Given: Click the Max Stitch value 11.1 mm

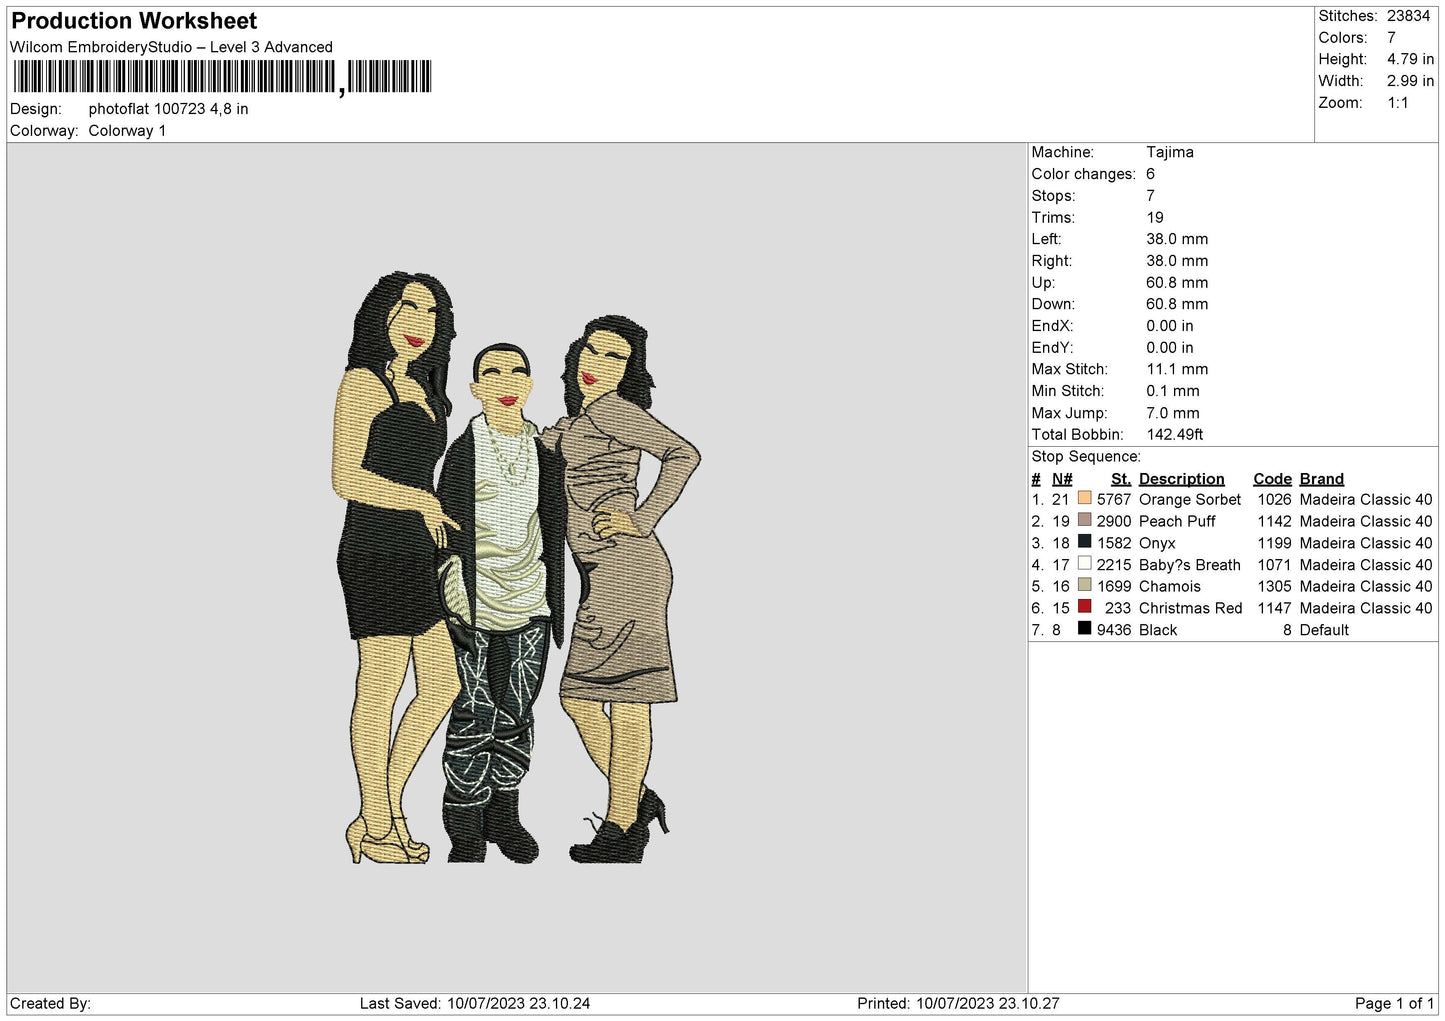Looking at the screenshot, I should click(x=1177, y=369).
